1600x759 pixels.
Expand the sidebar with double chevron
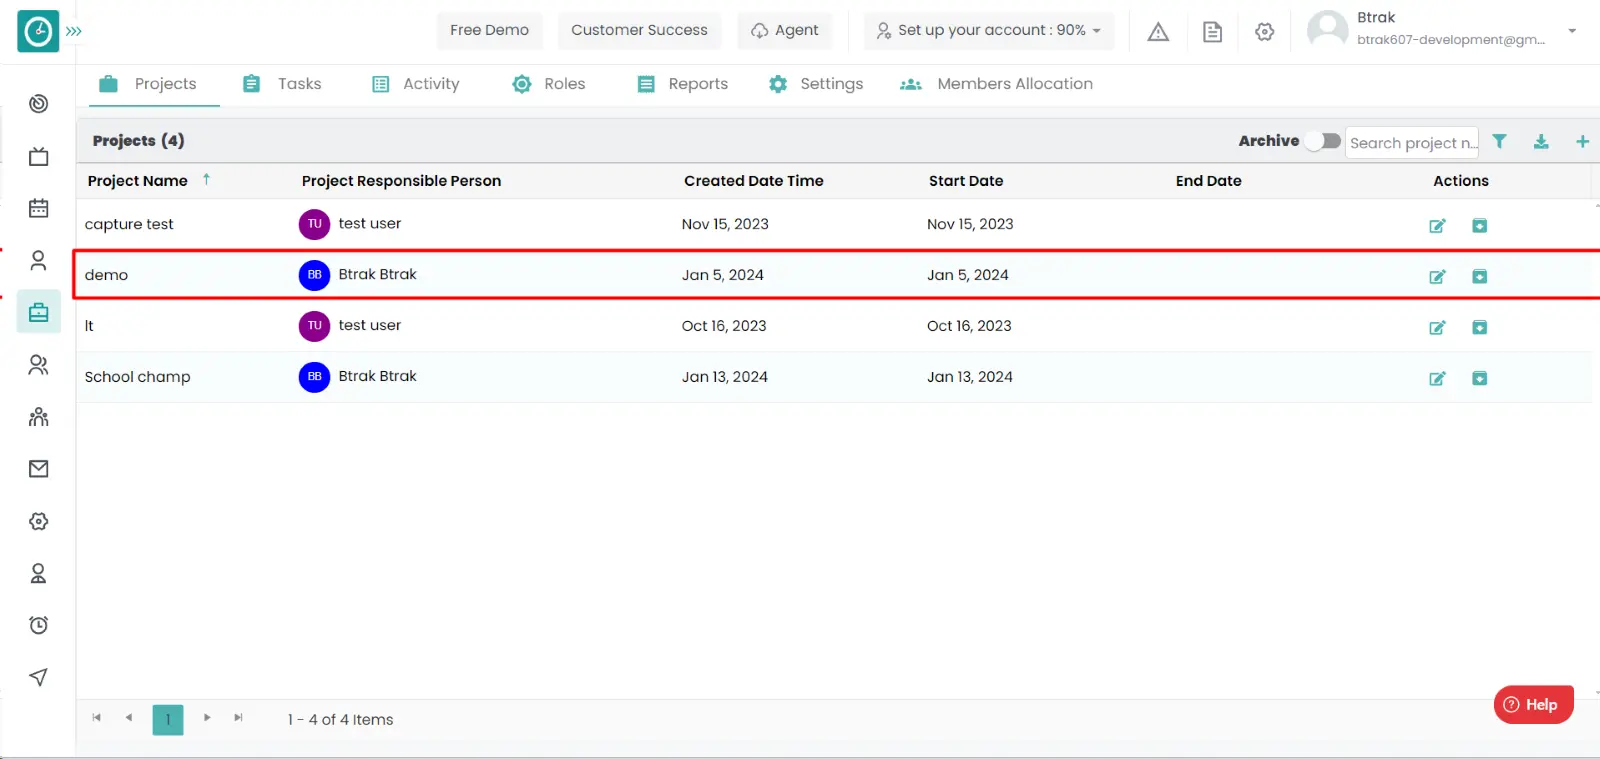(74, 31)
